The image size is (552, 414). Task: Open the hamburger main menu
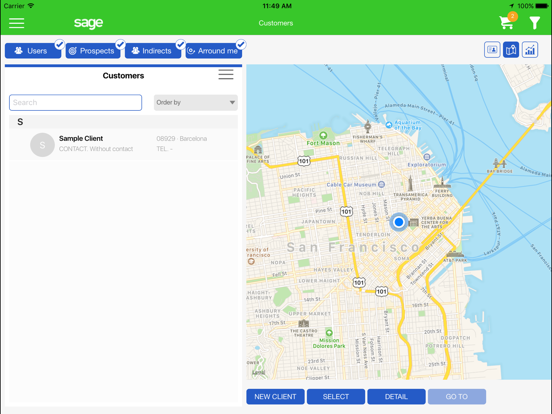17,23
